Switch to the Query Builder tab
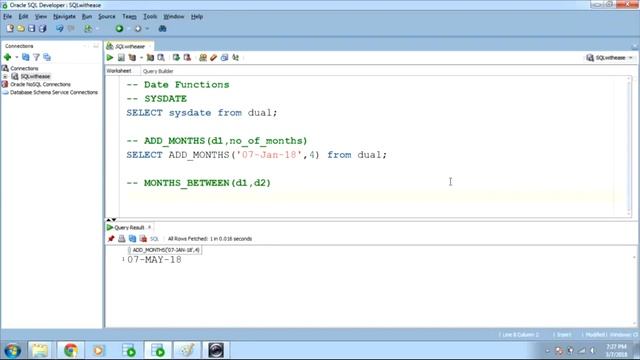The width and height of the screenshot is (640, 360). pyautogui.click(x=158, y=71)
